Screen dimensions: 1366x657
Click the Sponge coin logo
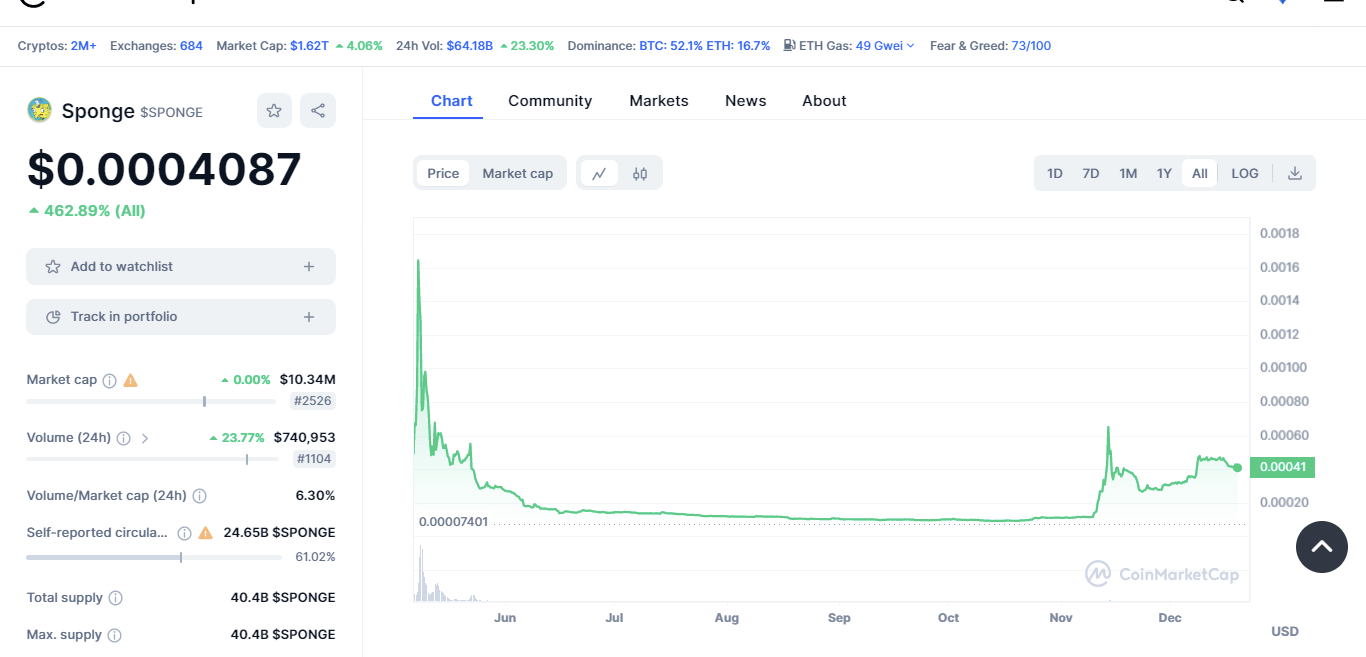[x=39, y=110]
